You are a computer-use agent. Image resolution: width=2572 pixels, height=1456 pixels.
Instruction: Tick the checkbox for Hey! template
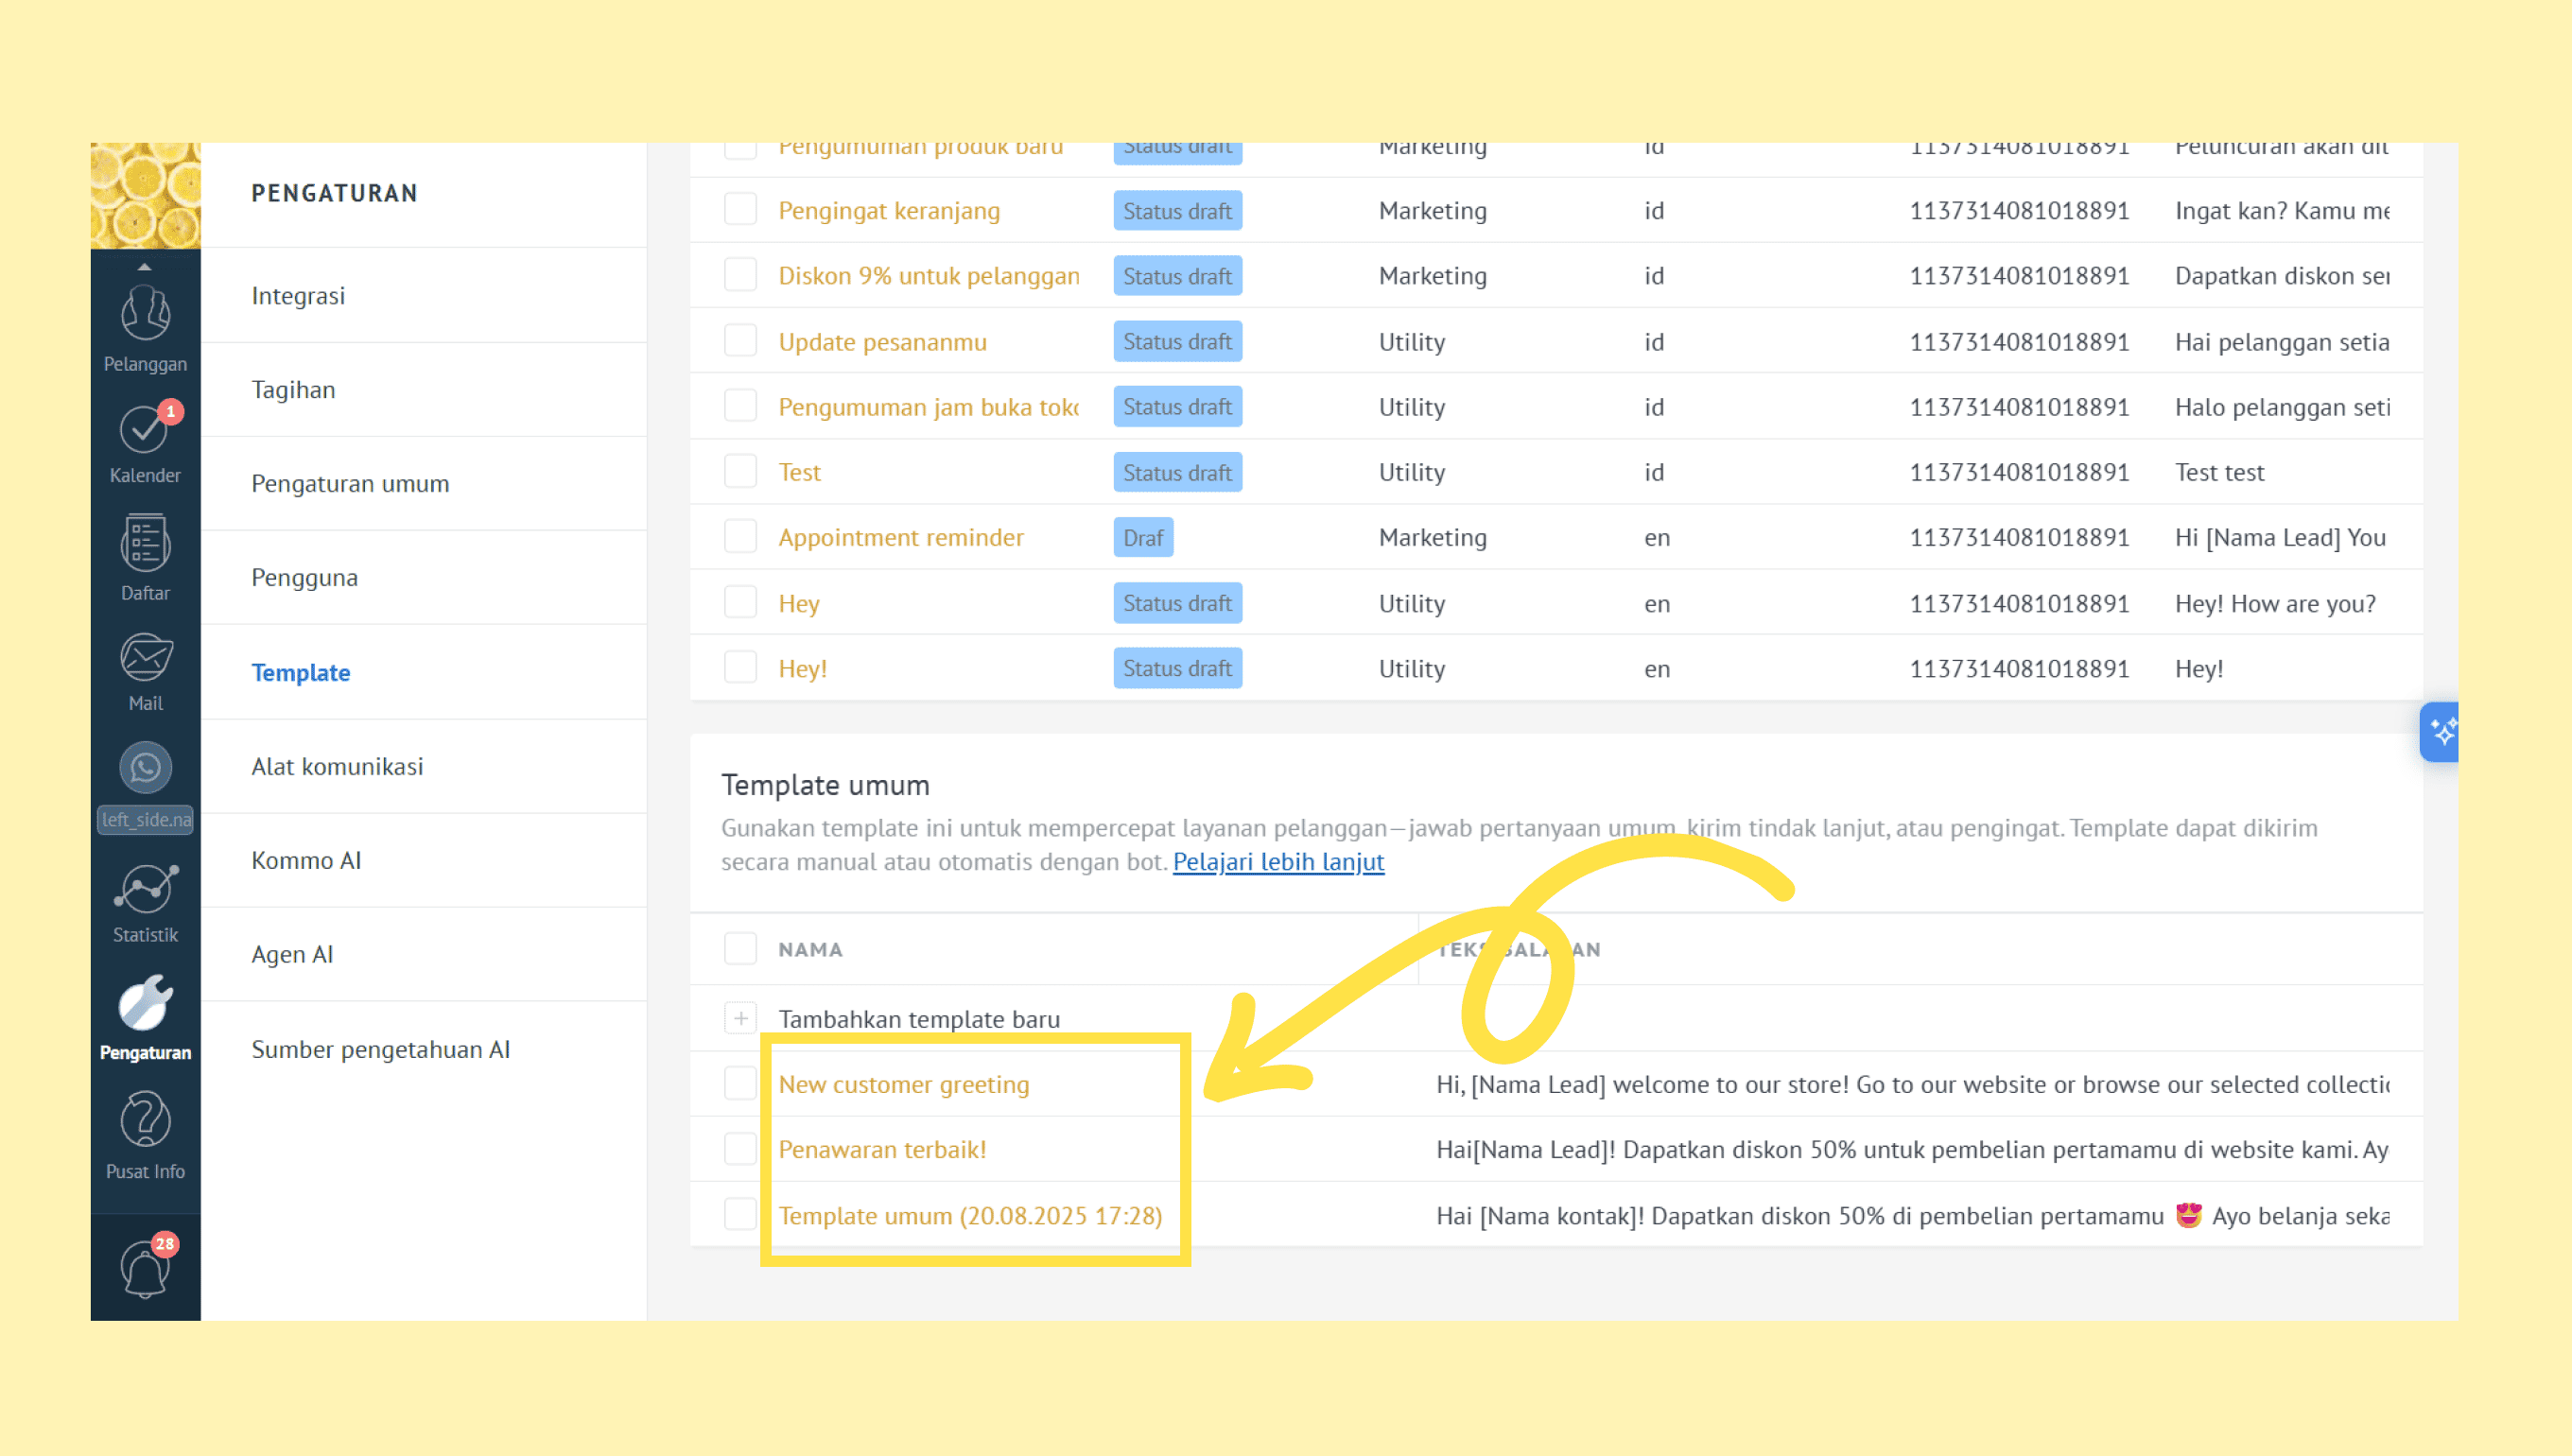pos(740,668)
